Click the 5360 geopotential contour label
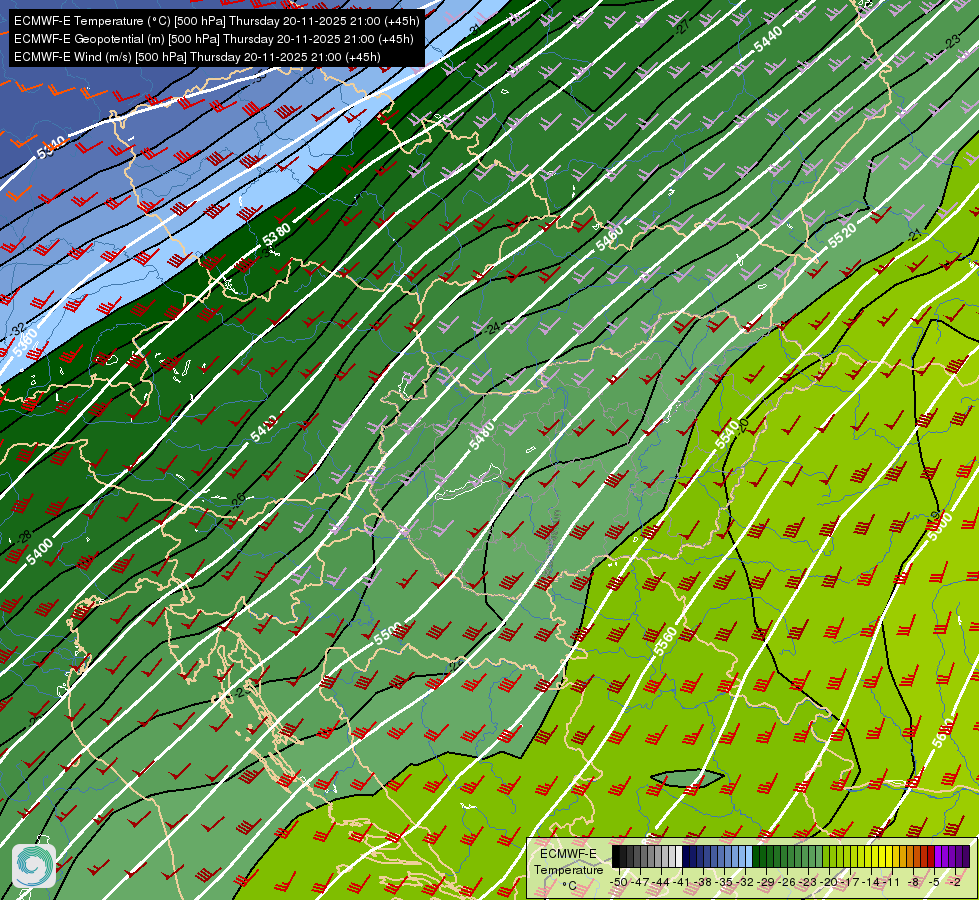Viewport: 979px width, 900px height. coord(26,343)
